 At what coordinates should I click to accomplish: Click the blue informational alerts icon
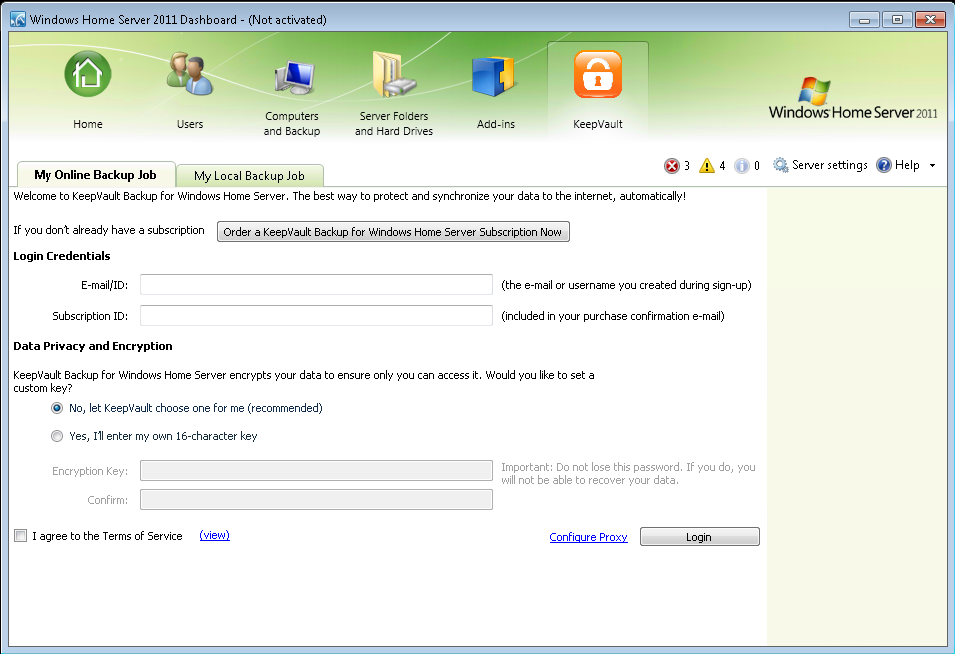[741, 166]
